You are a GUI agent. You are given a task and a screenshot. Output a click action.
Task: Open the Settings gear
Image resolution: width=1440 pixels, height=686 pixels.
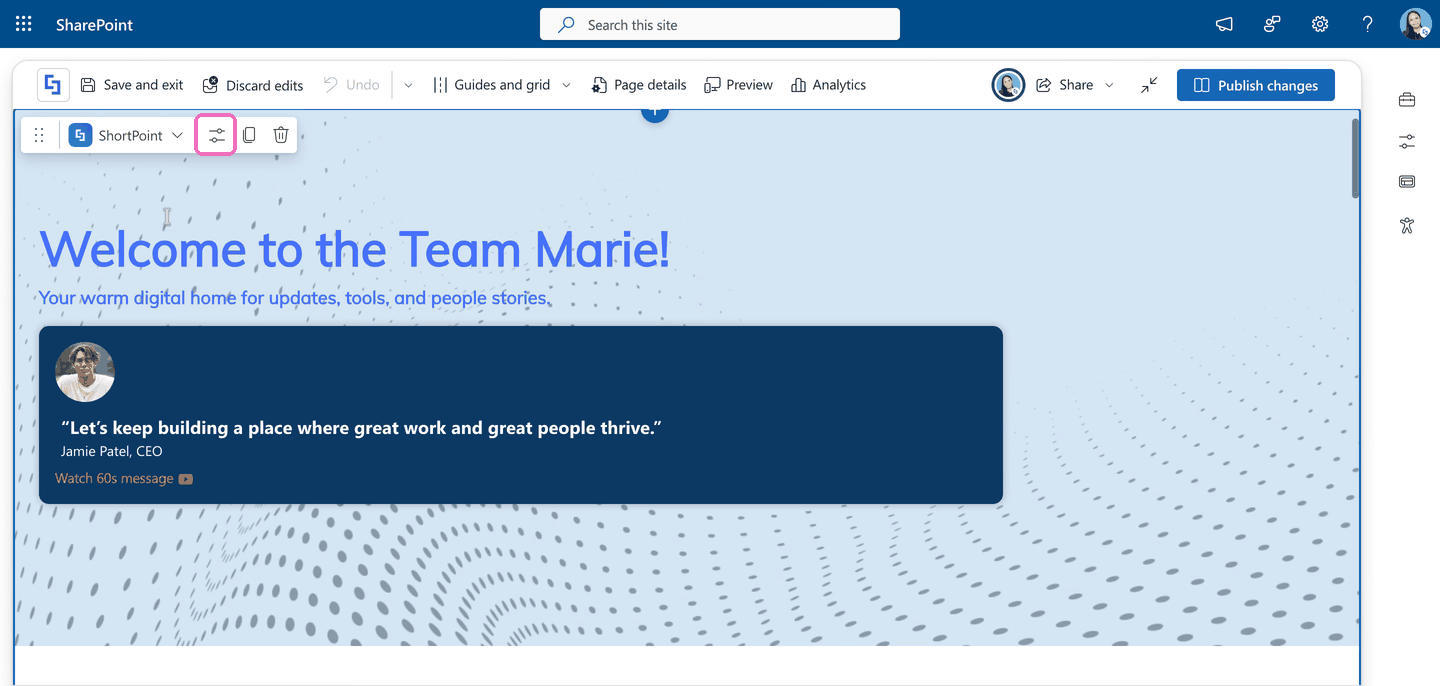coord(1320,24)
